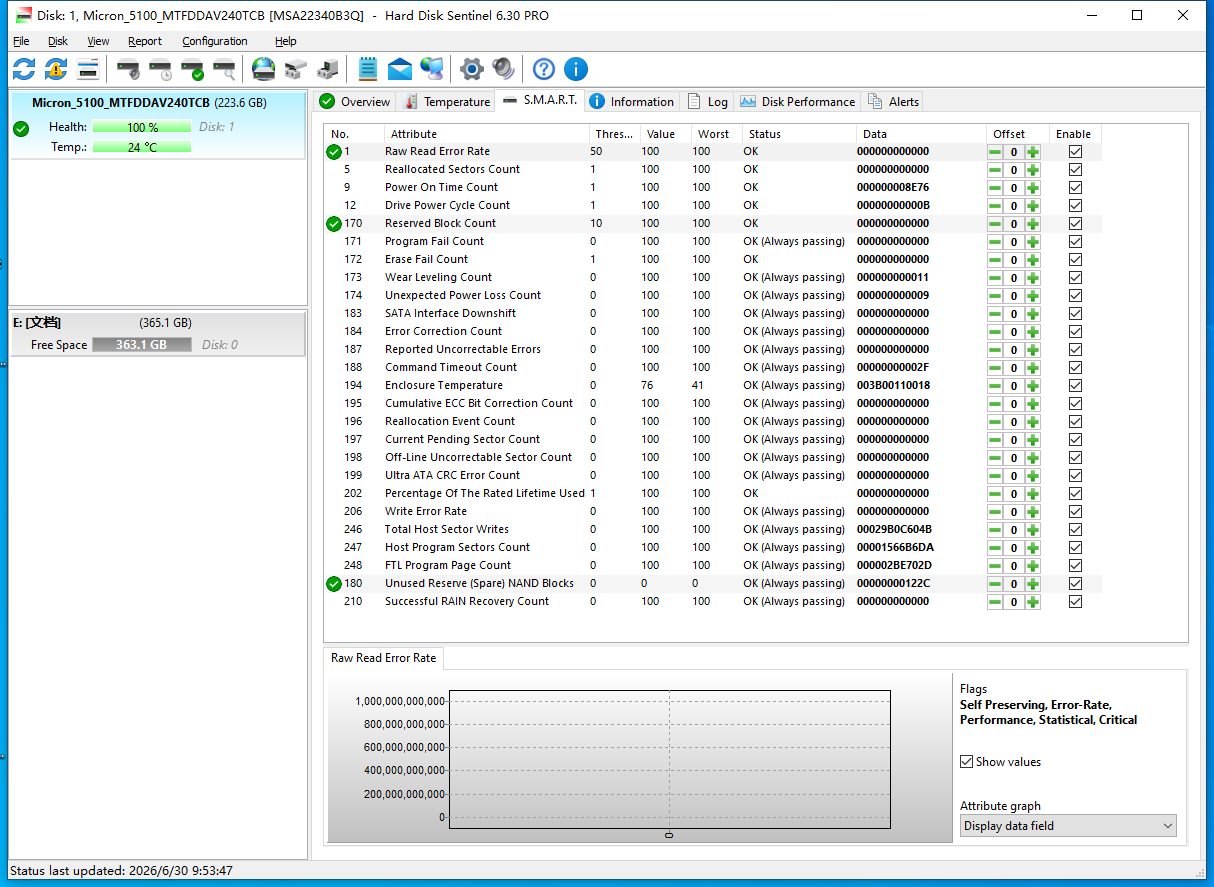Viewport: 1214px width, 887px height.
Task: Click the green health check icon for Micron disk
Action: [22, 128]
